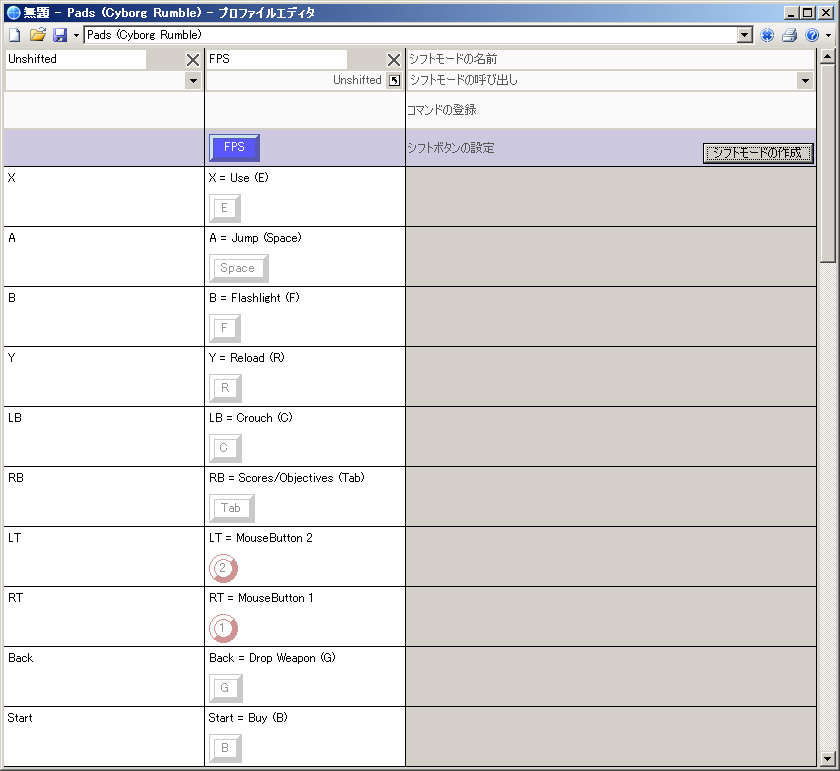This screenshot has width=840, height=771.
Task: Click the blue globe icon in the toolbar
Action: pos(767,35)
